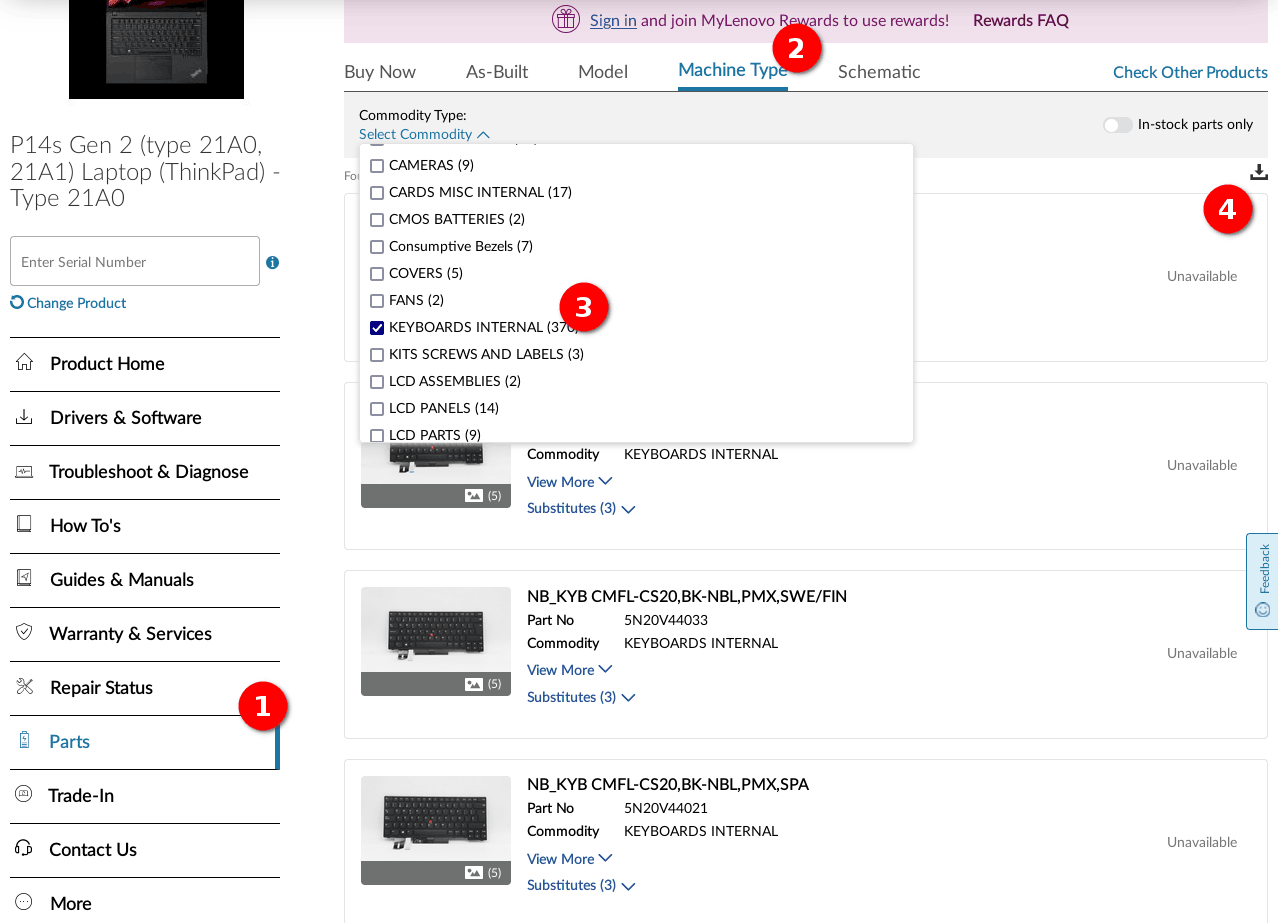
Task: Expand View More for SWE/FIN keyboard
Action: click(570, 670)
